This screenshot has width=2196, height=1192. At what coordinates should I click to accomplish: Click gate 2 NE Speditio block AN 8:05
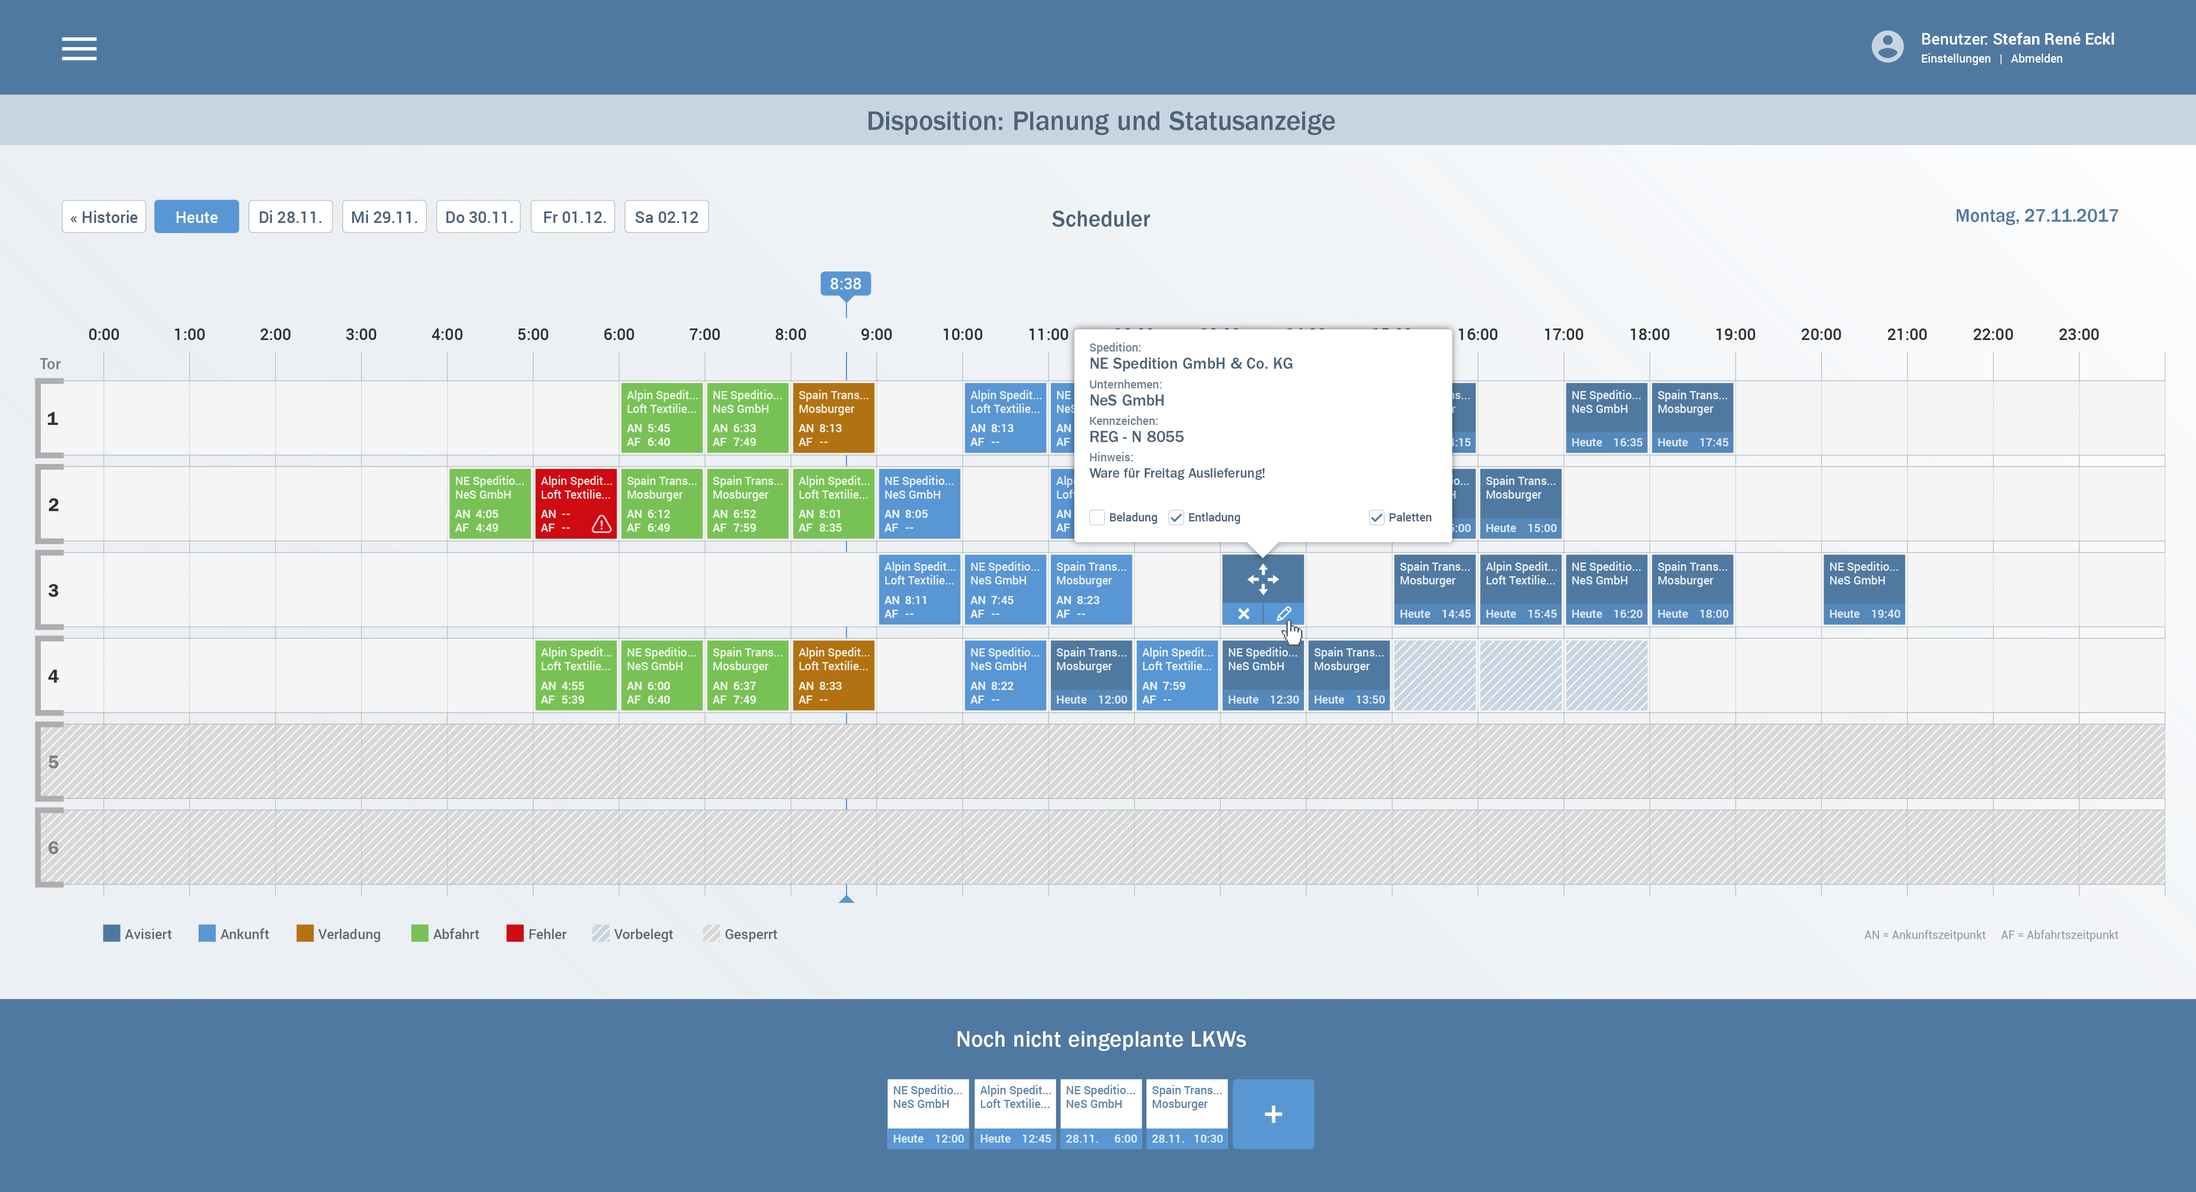coord(920,504)
